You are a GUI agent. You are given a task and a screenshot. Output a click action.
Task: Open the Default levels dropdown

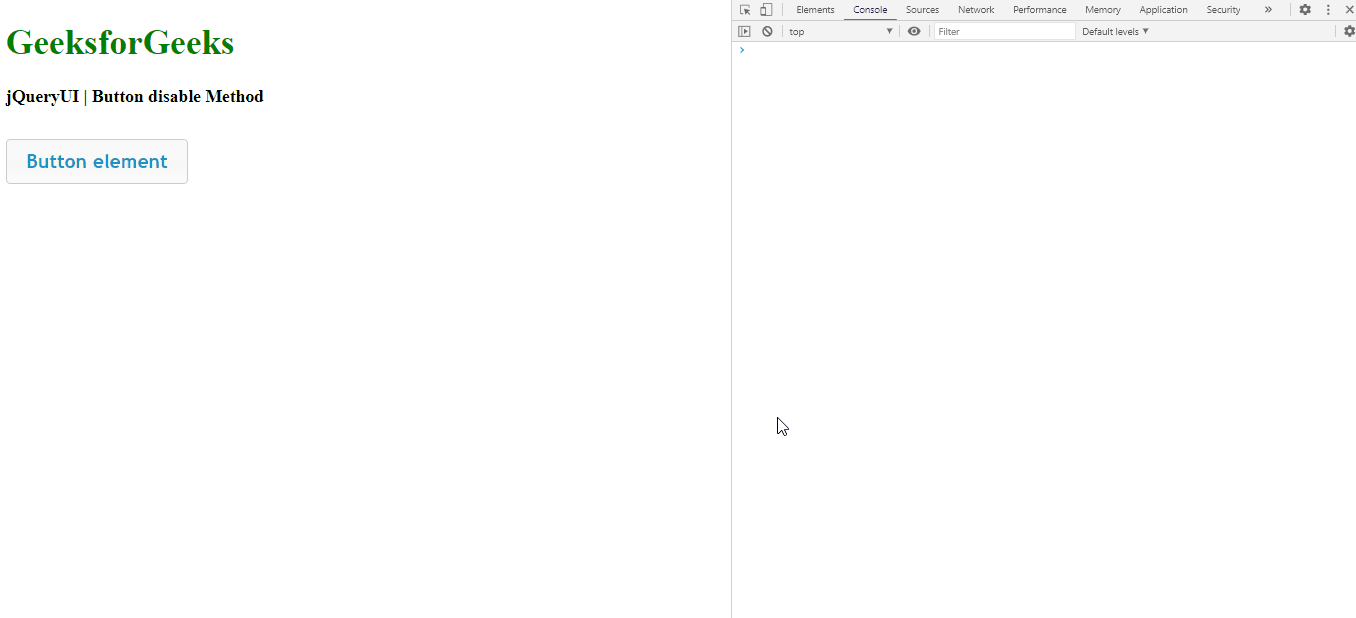tap(1114, 31)
